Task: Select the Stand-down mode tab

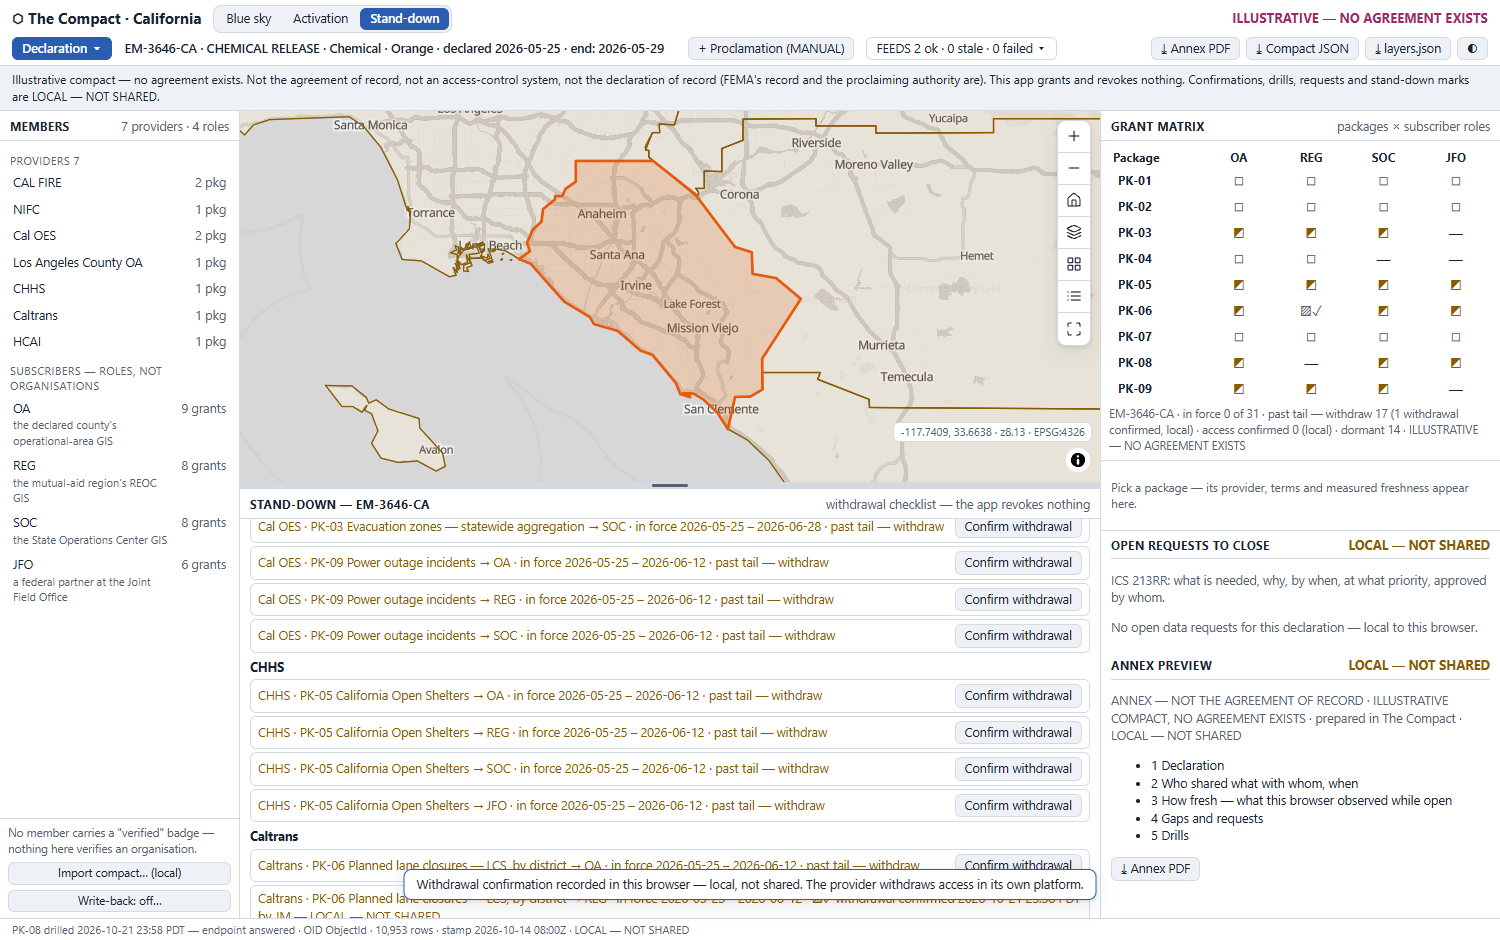Action: pos(404,19)
